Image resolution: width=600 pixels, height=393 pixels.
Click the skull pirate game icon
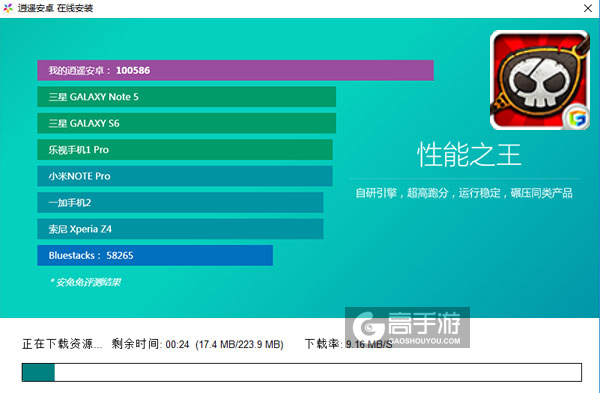pos(540,80)
